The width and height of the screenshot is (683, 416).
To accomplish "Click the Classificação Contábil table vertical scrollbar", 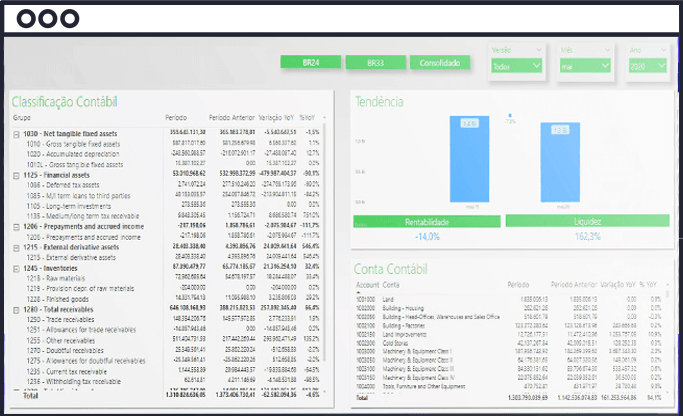I will pos(325,257).
